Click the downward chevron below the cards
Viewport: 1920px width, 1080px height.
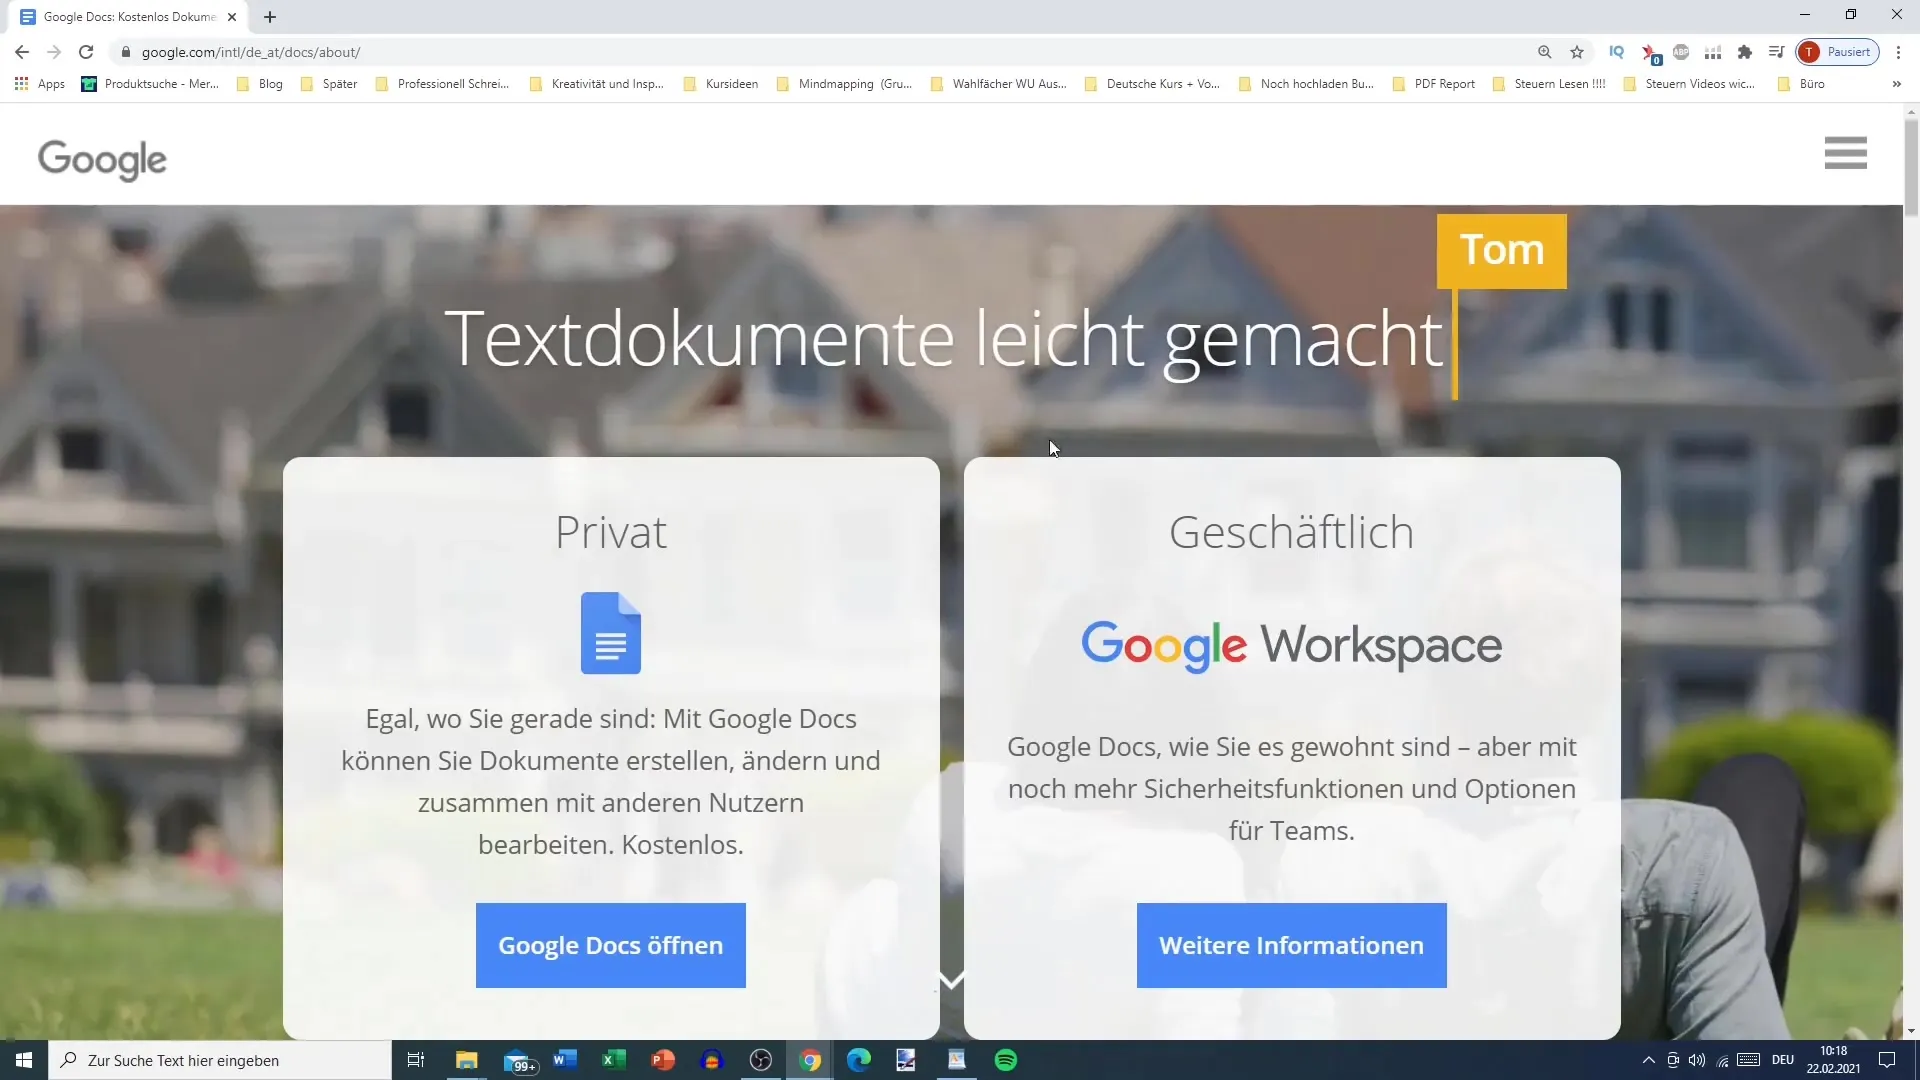951,979
